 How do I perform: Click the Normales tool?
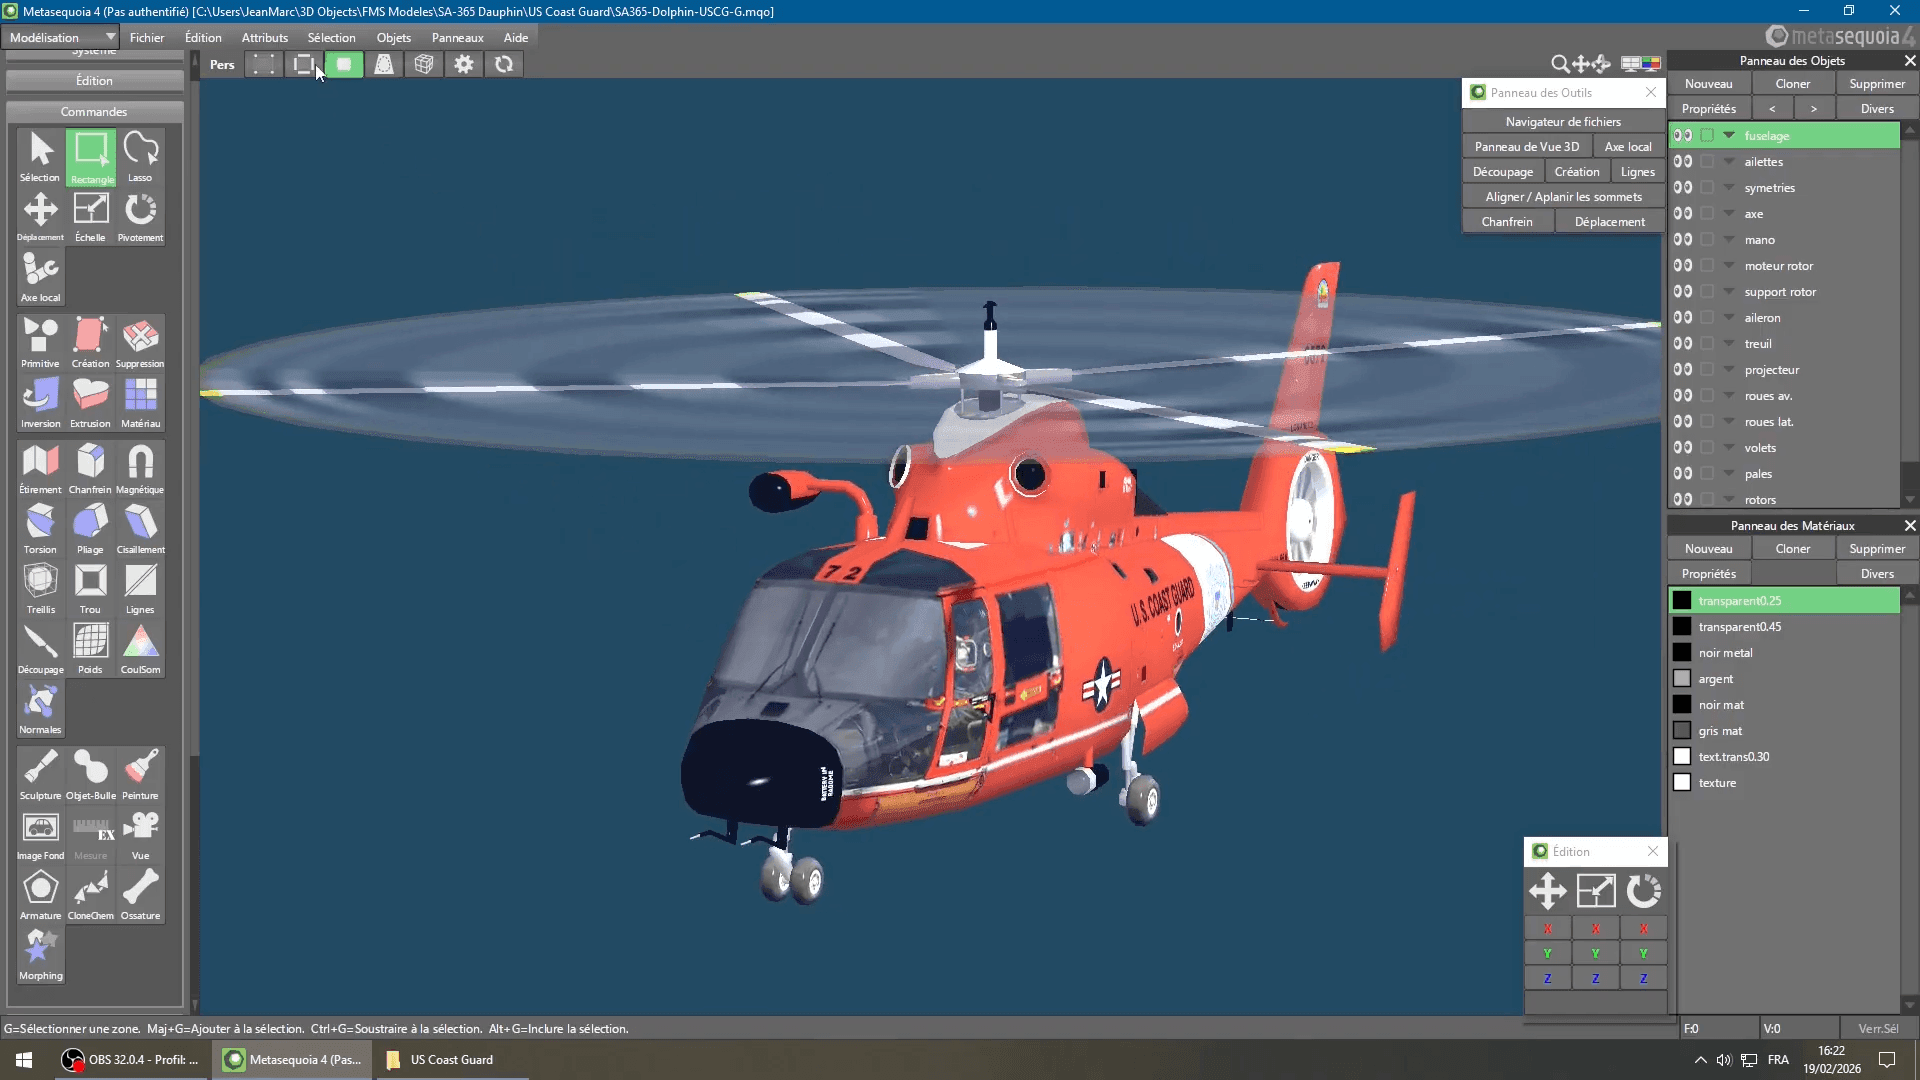click(x=41, y=709)
